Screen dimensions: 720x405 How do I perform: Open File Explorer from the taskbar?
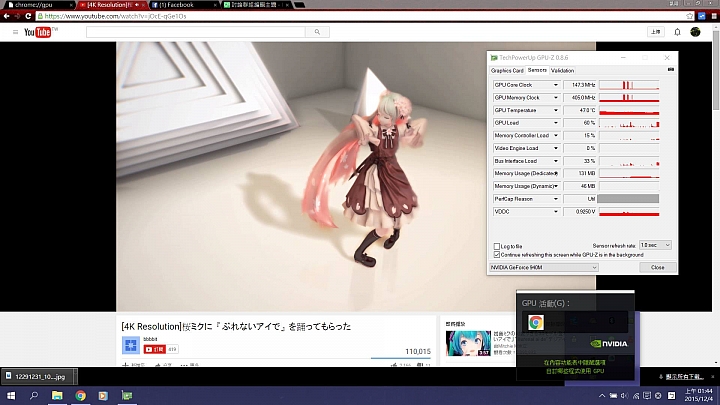pos(57,395)
